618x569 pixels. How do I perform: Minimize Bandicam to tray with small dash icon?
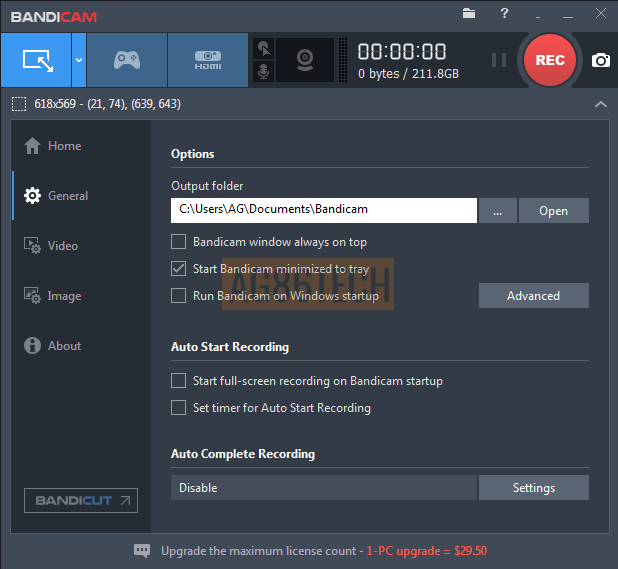pyautogui.click(x=538, y=17)
